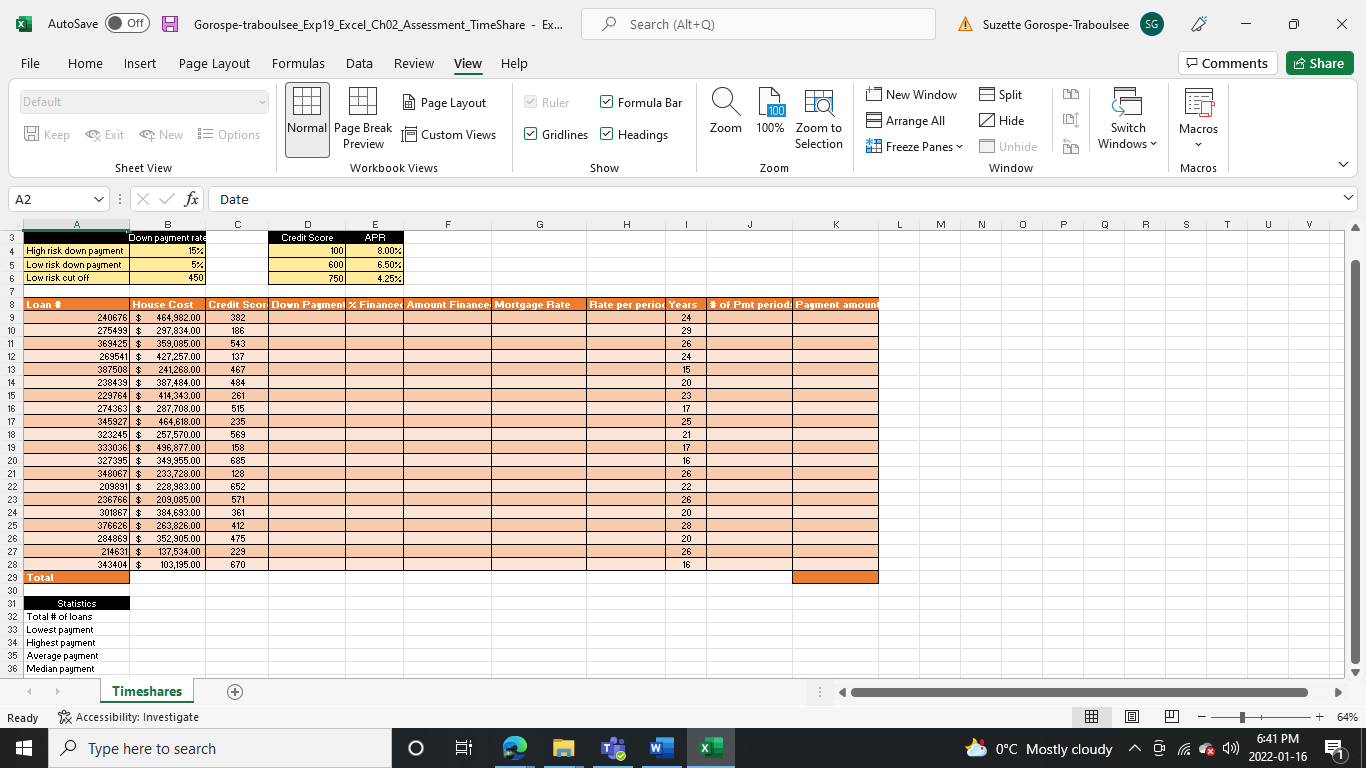Click the Search (Alt+Q) box
The image size is (1366, 768).
point(758,24)
